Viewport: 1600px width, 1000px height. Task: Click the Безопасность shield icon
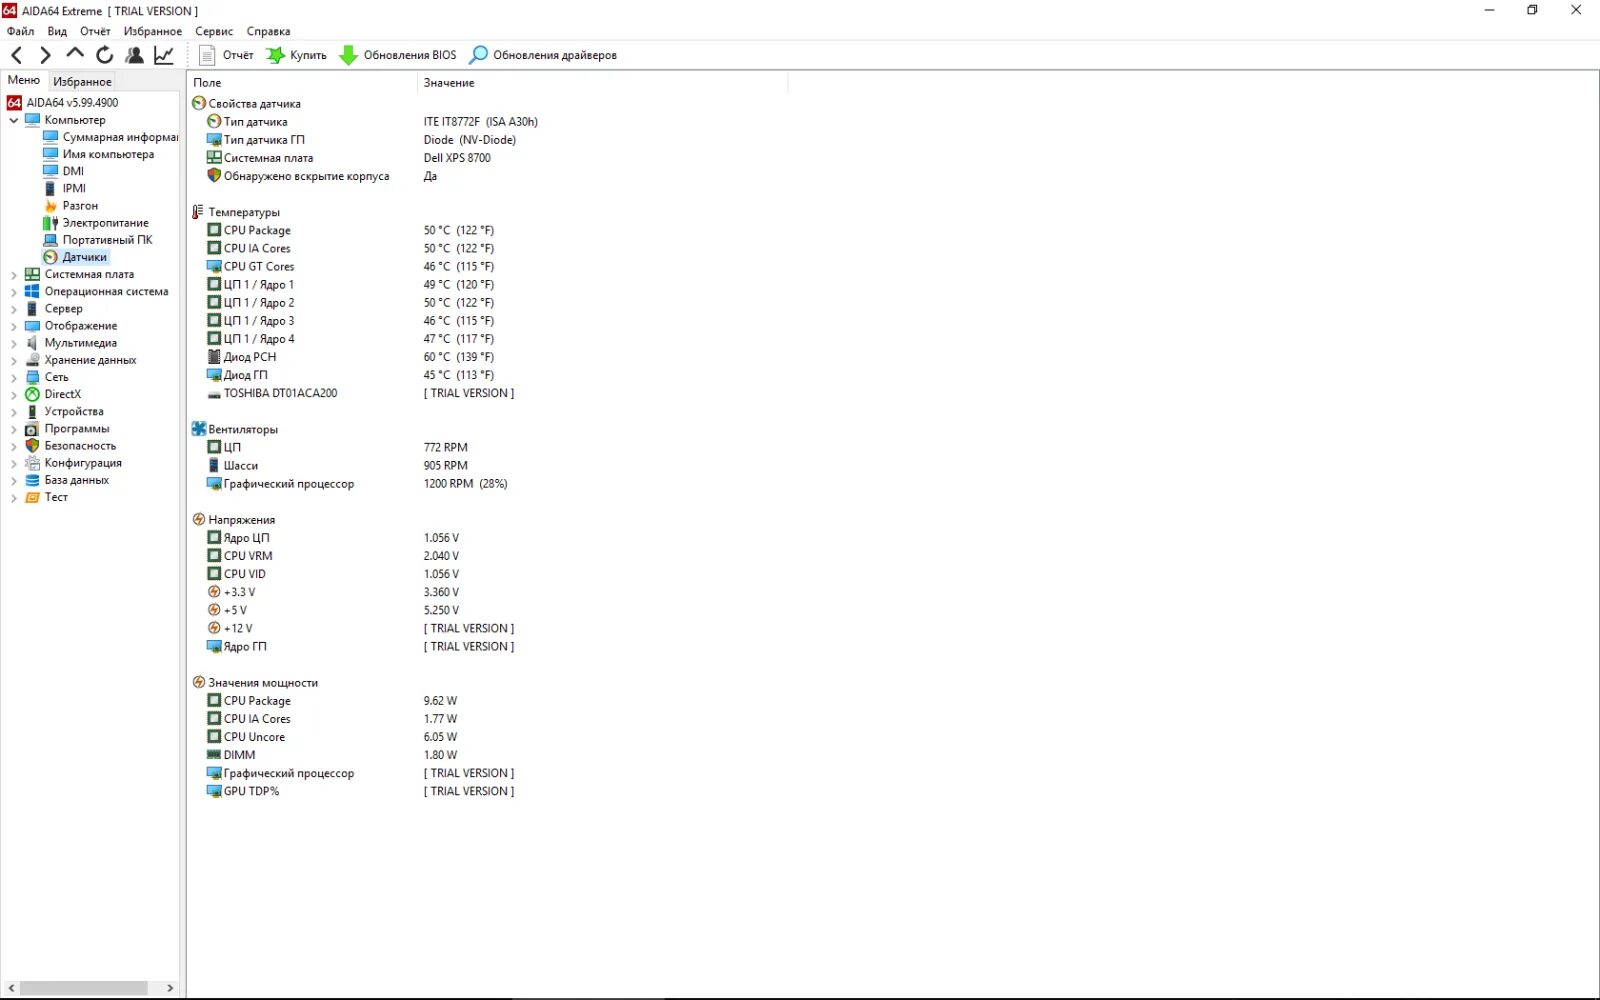[32, 446]
